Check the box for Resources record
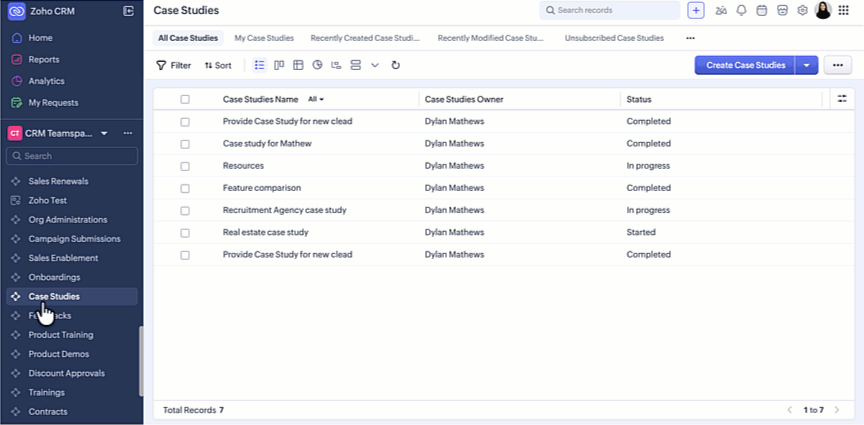Image resolution: width=864 pixels, height=425 pixels. [185, 166]
